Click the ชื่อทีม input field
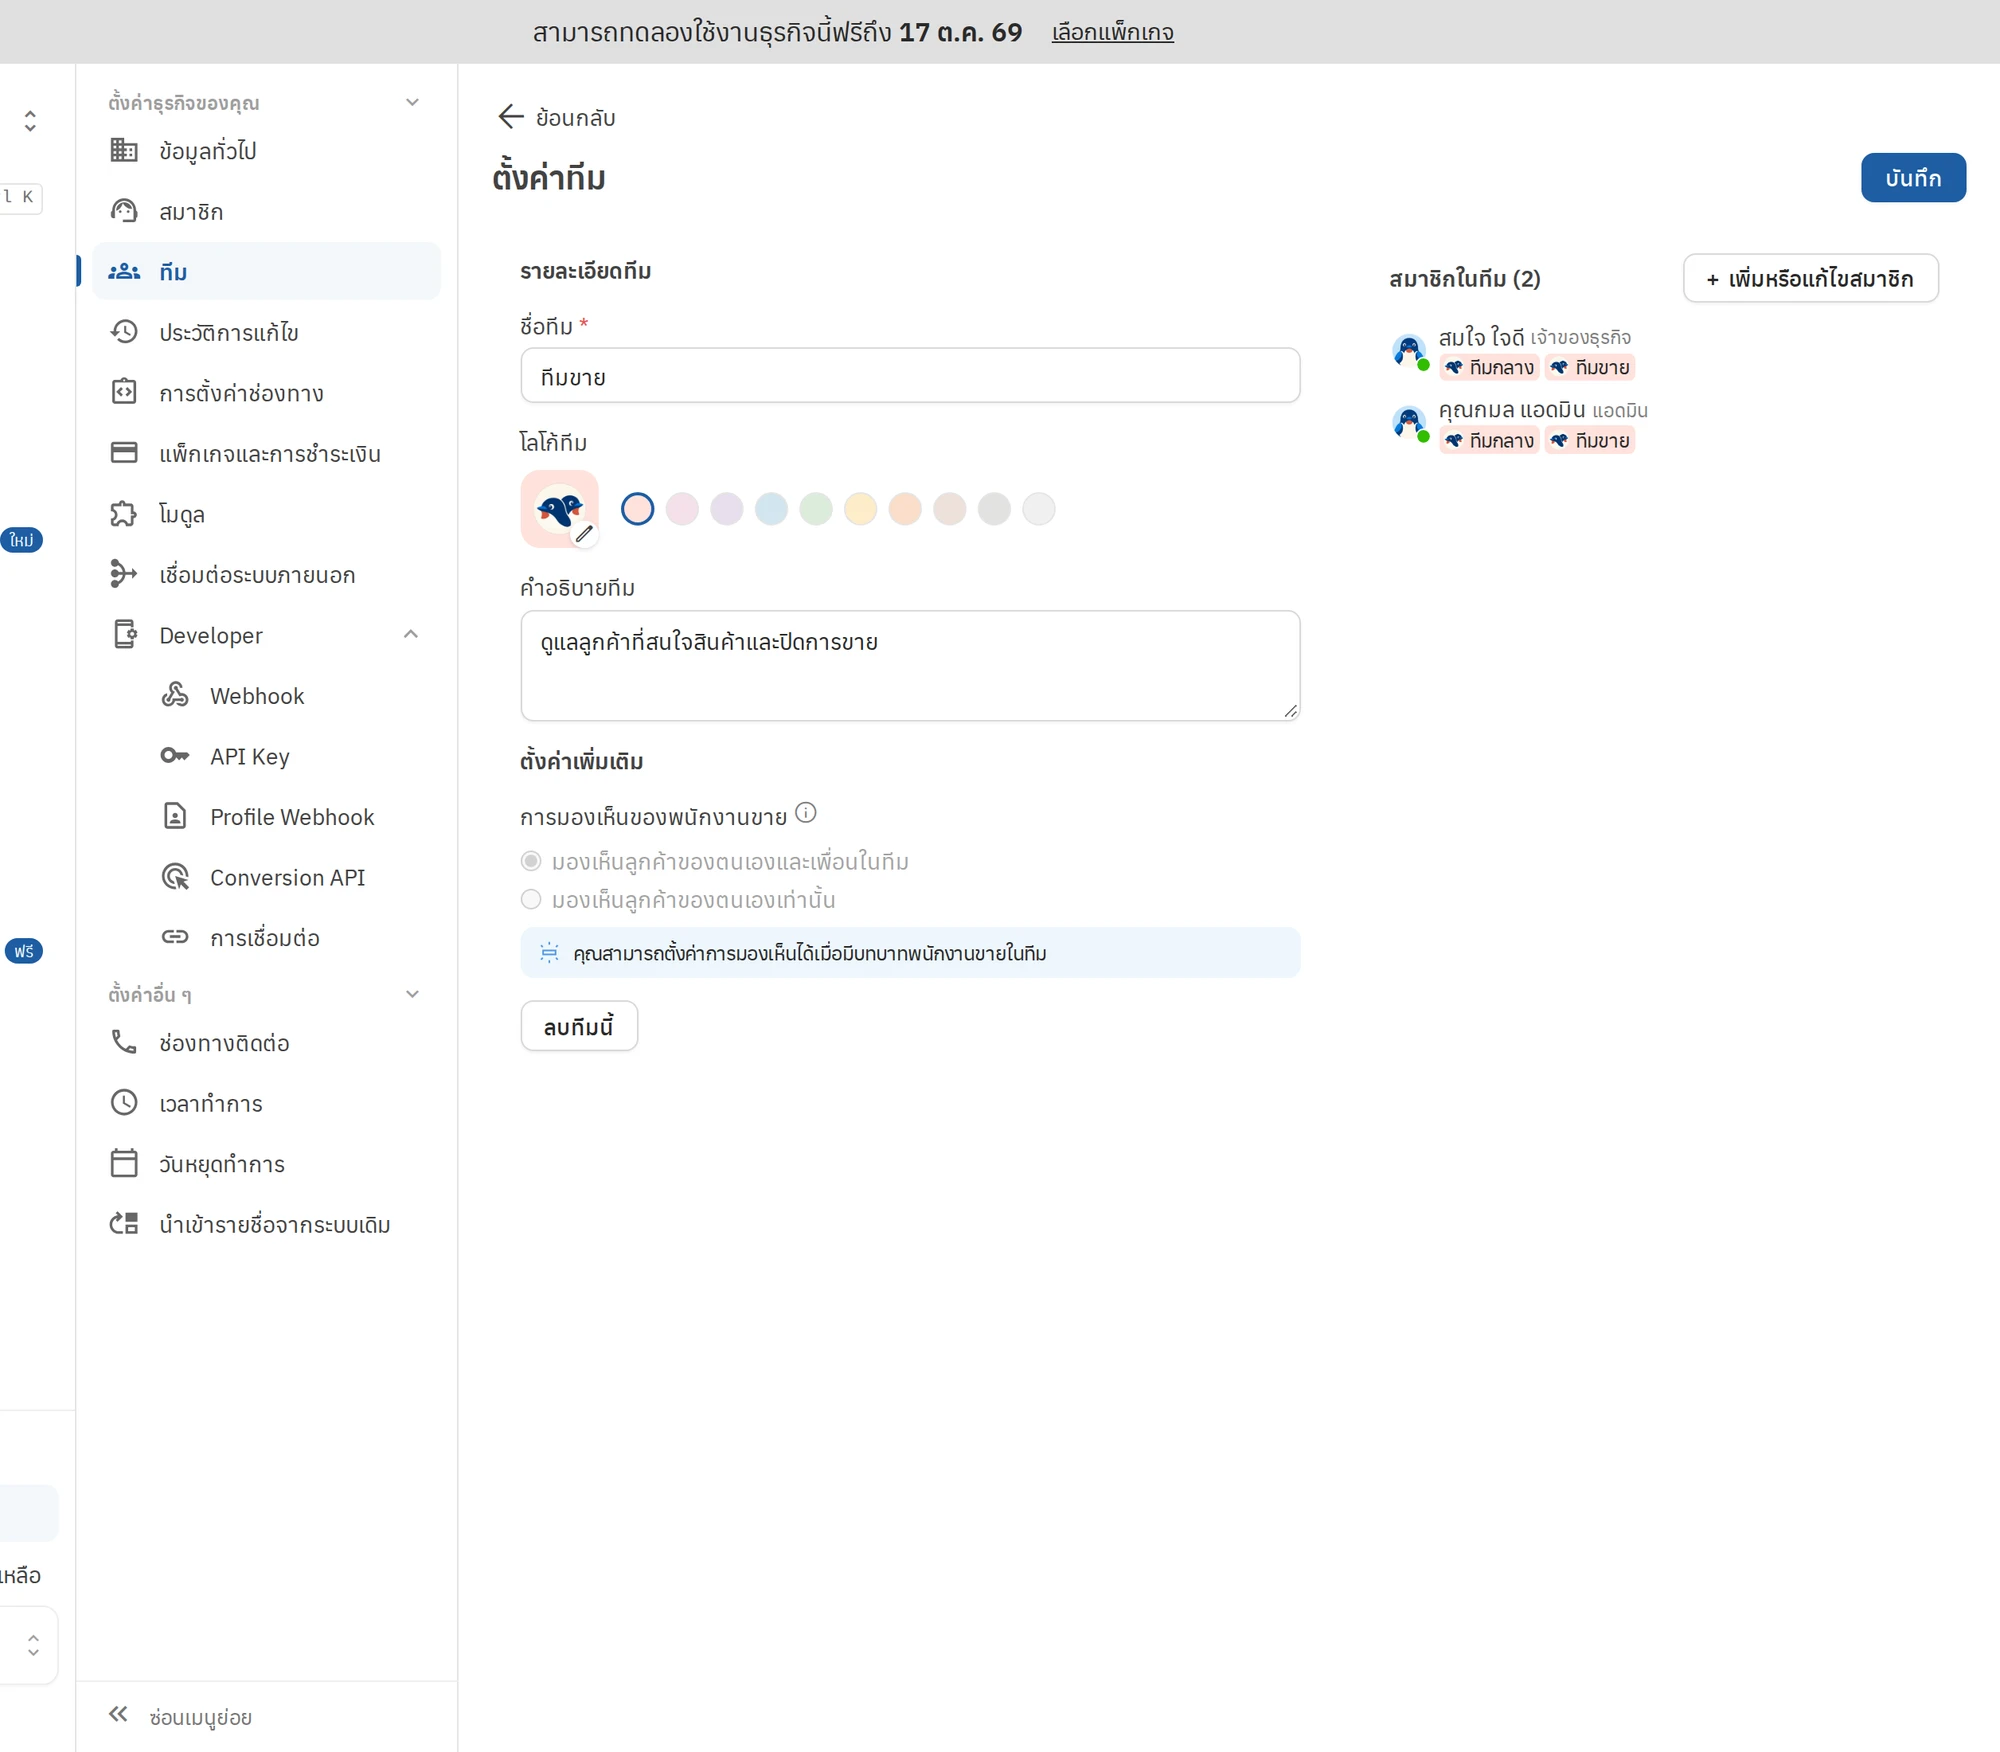 click(910, 376)
